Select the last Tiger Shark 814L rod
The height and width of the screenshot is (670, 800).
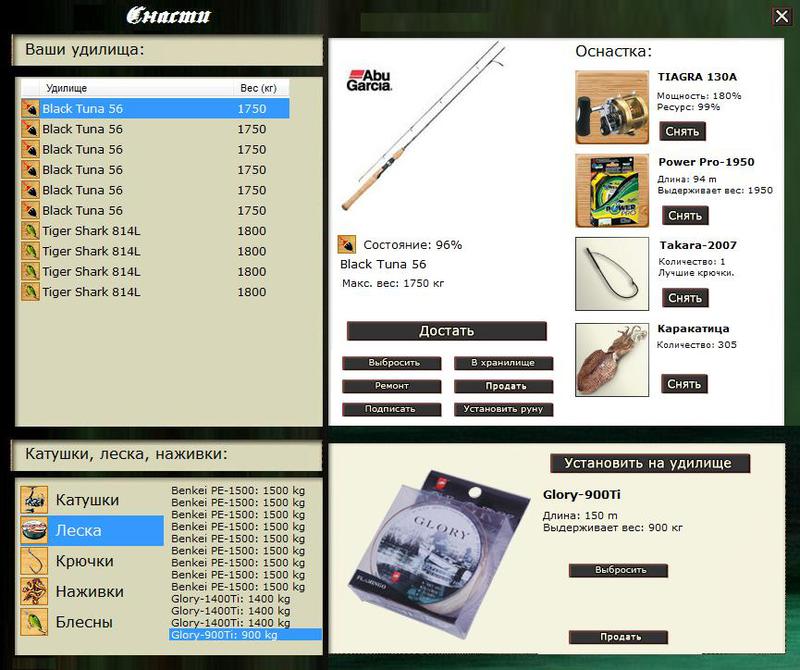tap(155, 292)
